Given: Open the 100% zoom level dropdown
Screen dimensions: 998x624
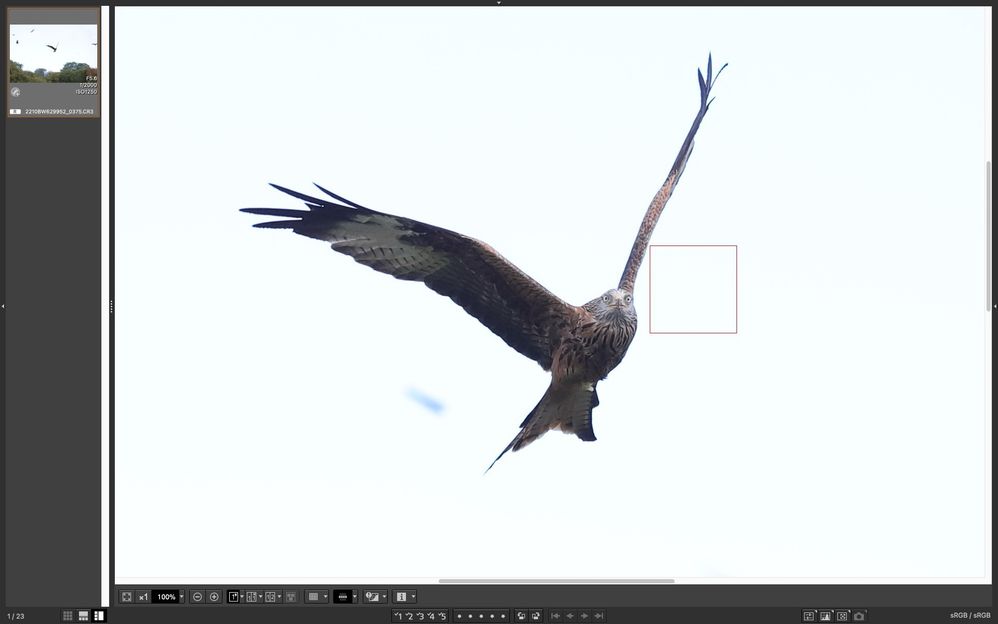Looking at the screenshot, I should tap(181, 597).
